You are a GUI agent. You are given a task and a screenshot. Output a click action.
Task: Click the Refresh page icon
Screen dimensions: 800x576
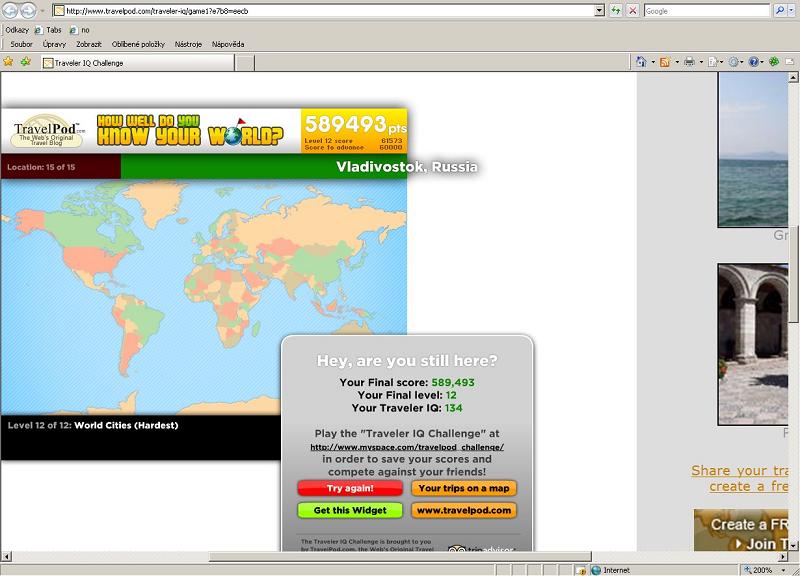tap(617, 10)
